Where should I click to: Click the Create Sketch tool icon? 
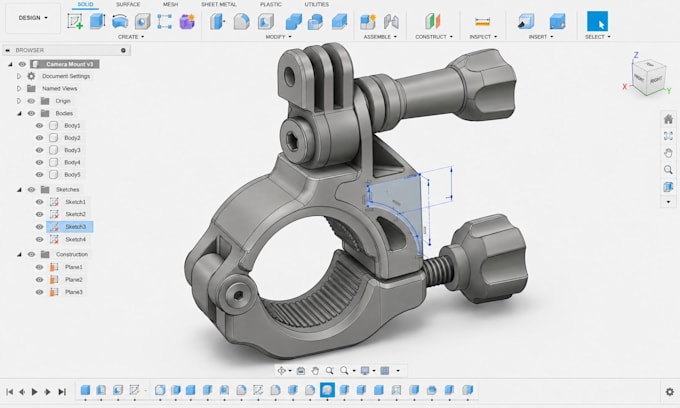[75, 21]
